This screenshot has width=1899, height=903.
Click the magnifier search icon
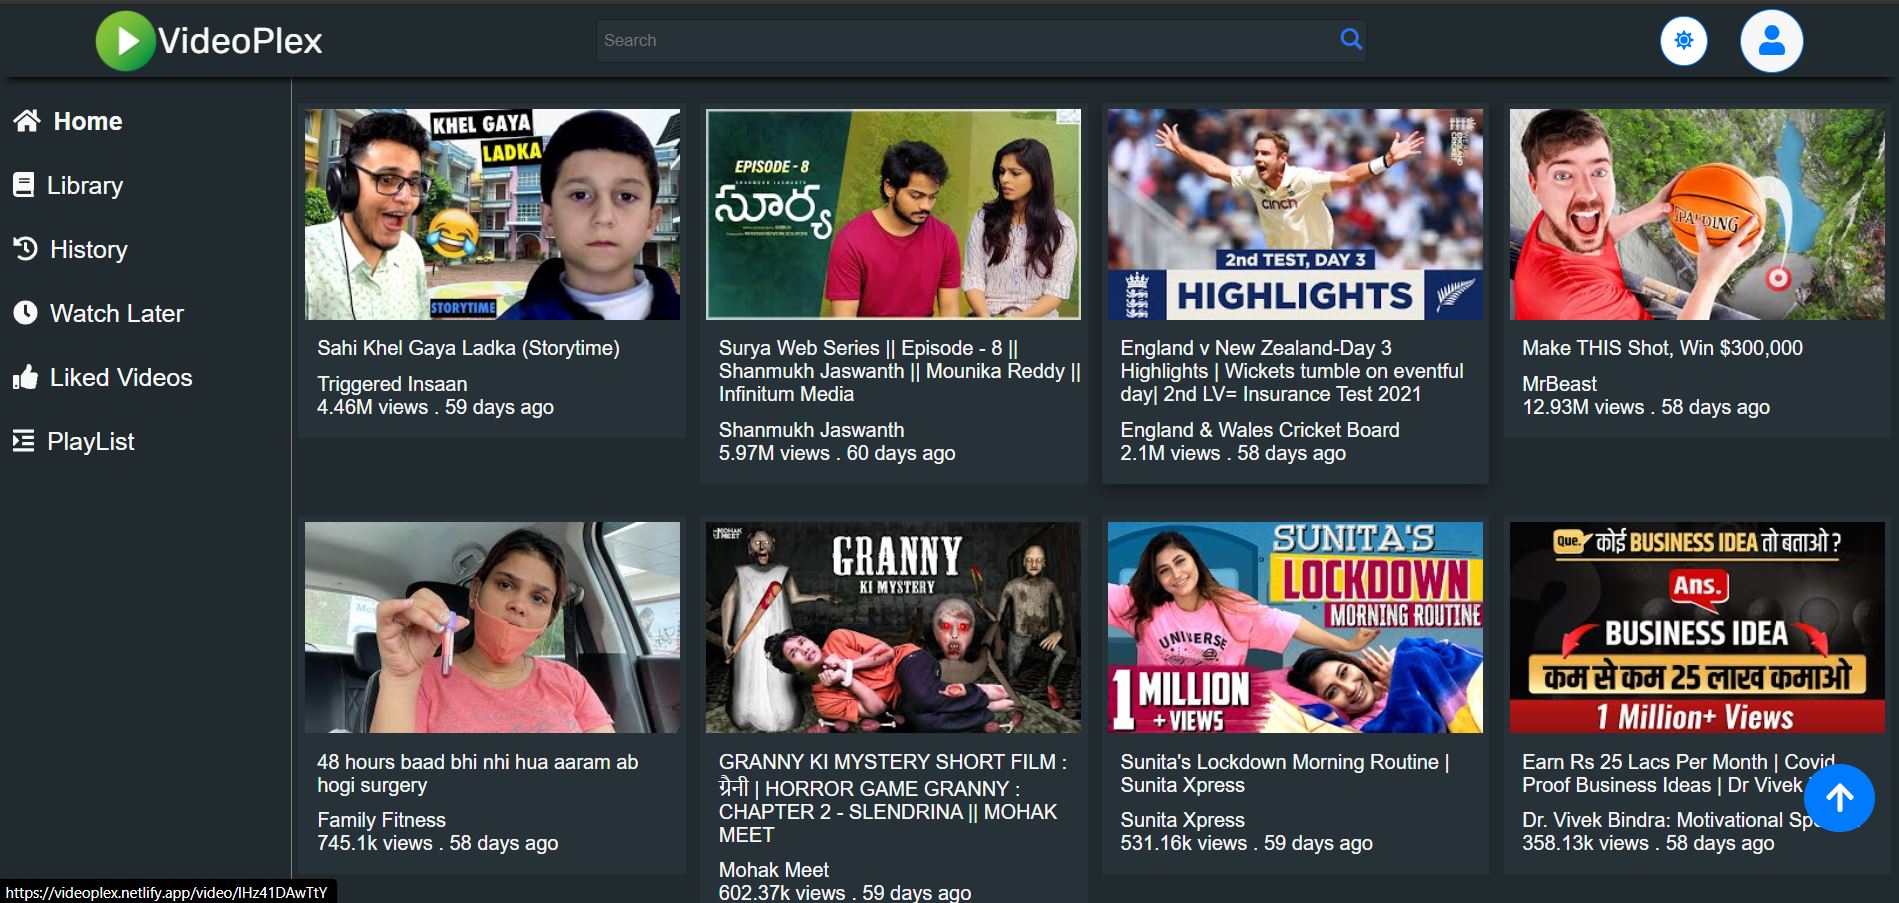point(1351,39)
